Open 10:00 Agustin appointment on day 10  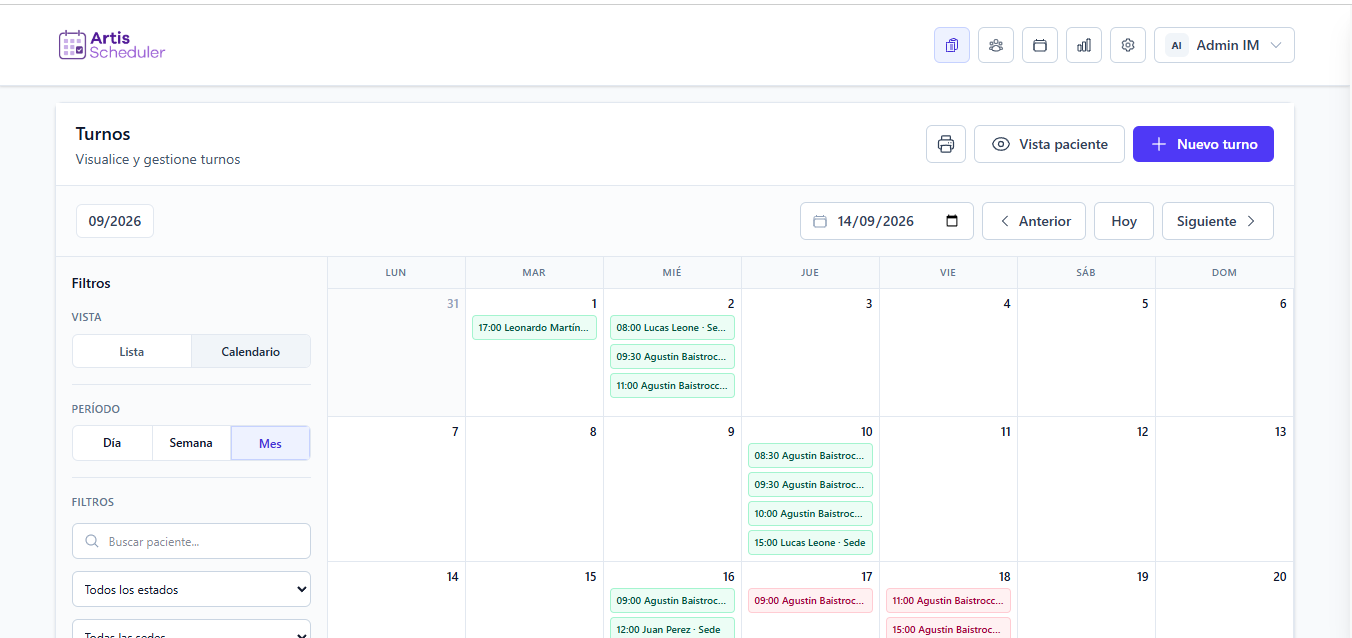pyautogui.click(x=810, y=513)
